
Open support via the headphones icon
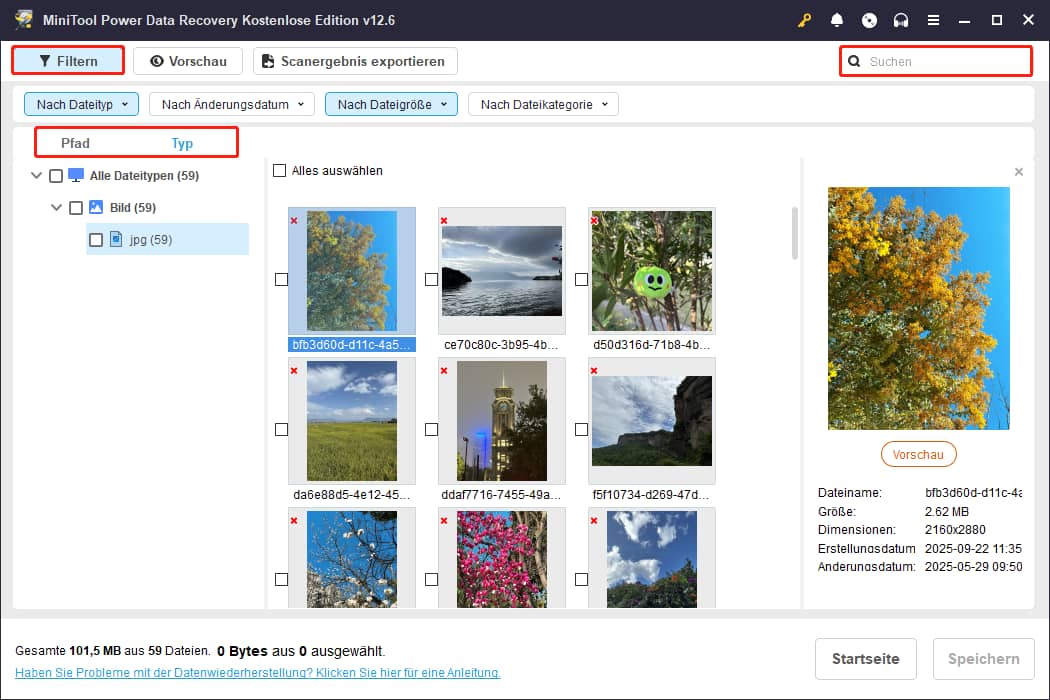coord(901,20)
